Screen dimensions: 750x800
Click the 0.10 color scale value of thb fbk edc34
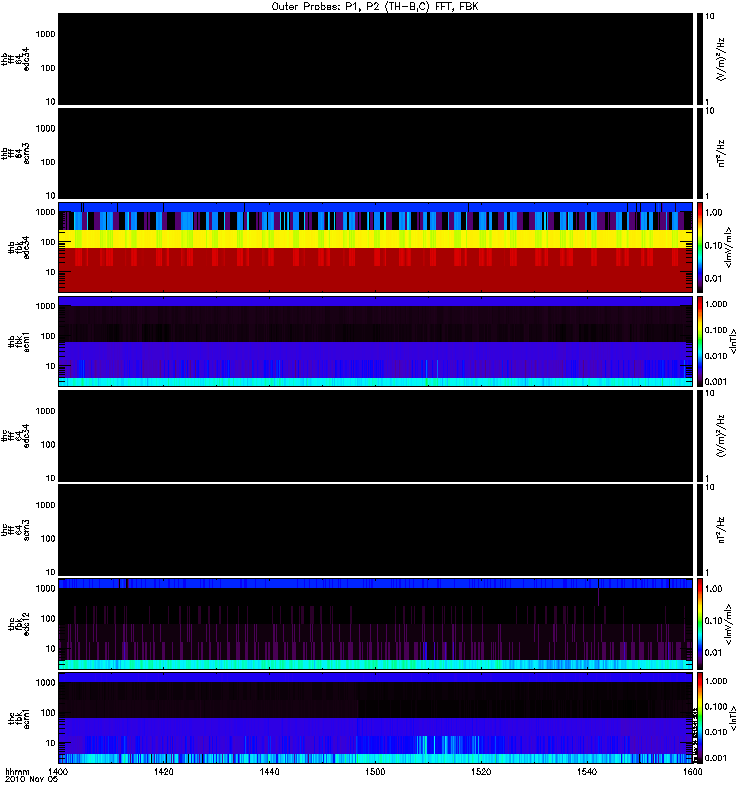pos(713,245)
